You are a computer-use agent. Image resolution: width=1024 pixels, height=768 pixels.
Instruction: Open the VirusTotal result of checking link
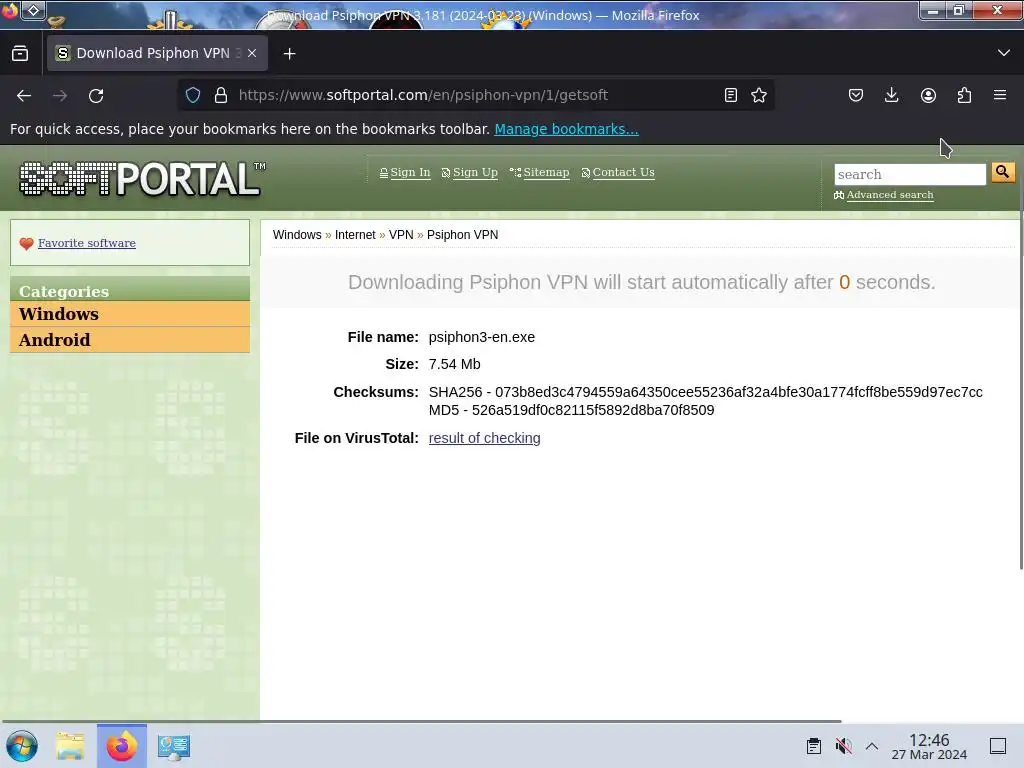click(x=485, y=438)
